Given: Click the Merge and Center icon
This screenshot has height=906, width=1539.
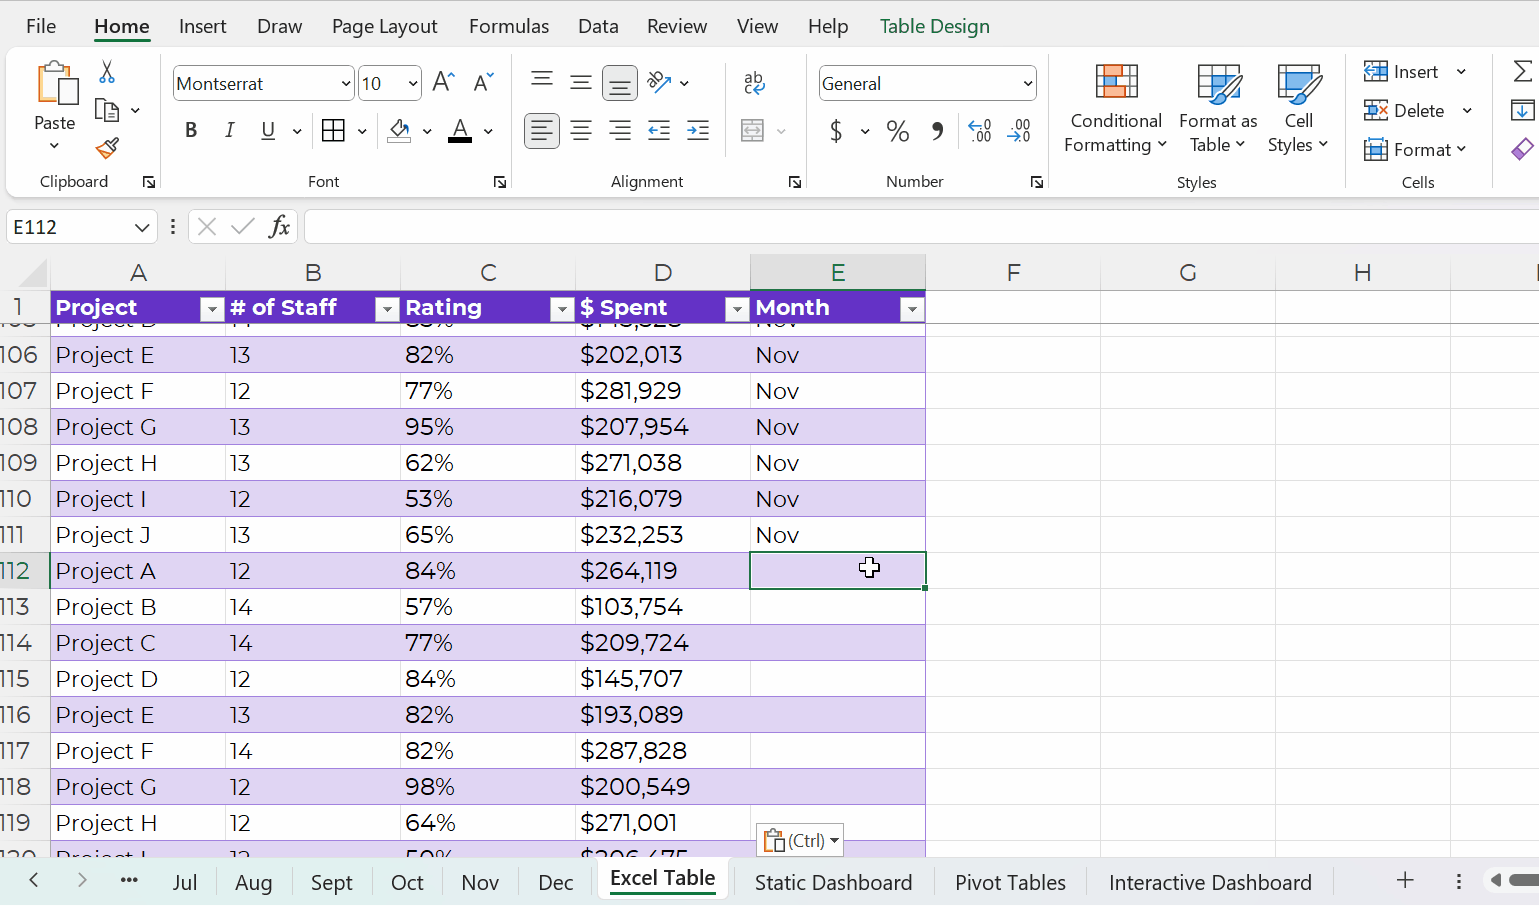Looking at the screenshot, I should (753, 131).
